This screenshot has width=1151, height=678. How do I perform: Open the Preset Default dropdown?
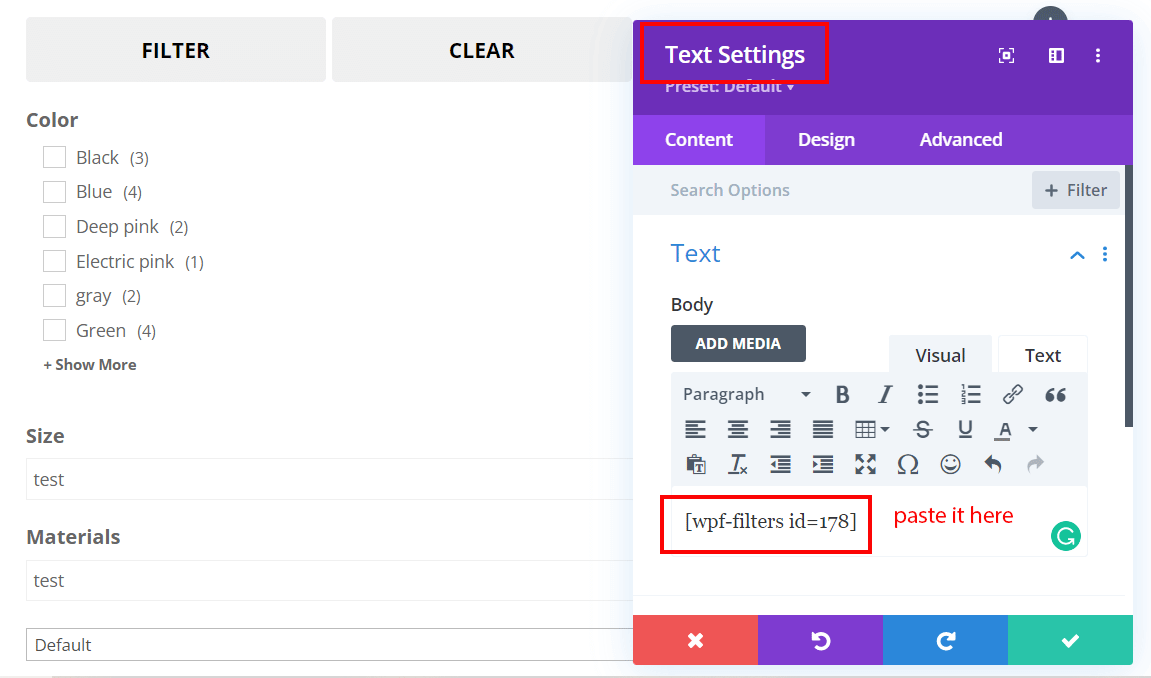click(729, 87)
